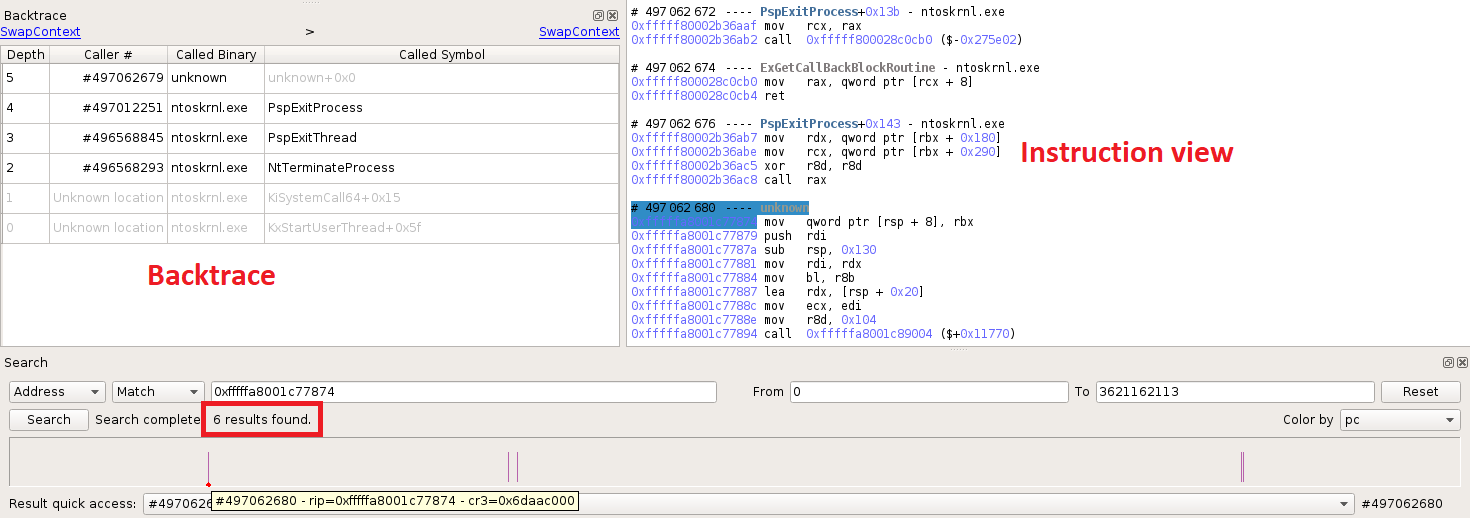
Task: Open the Match mode dropdown
Action: point(158,392)
